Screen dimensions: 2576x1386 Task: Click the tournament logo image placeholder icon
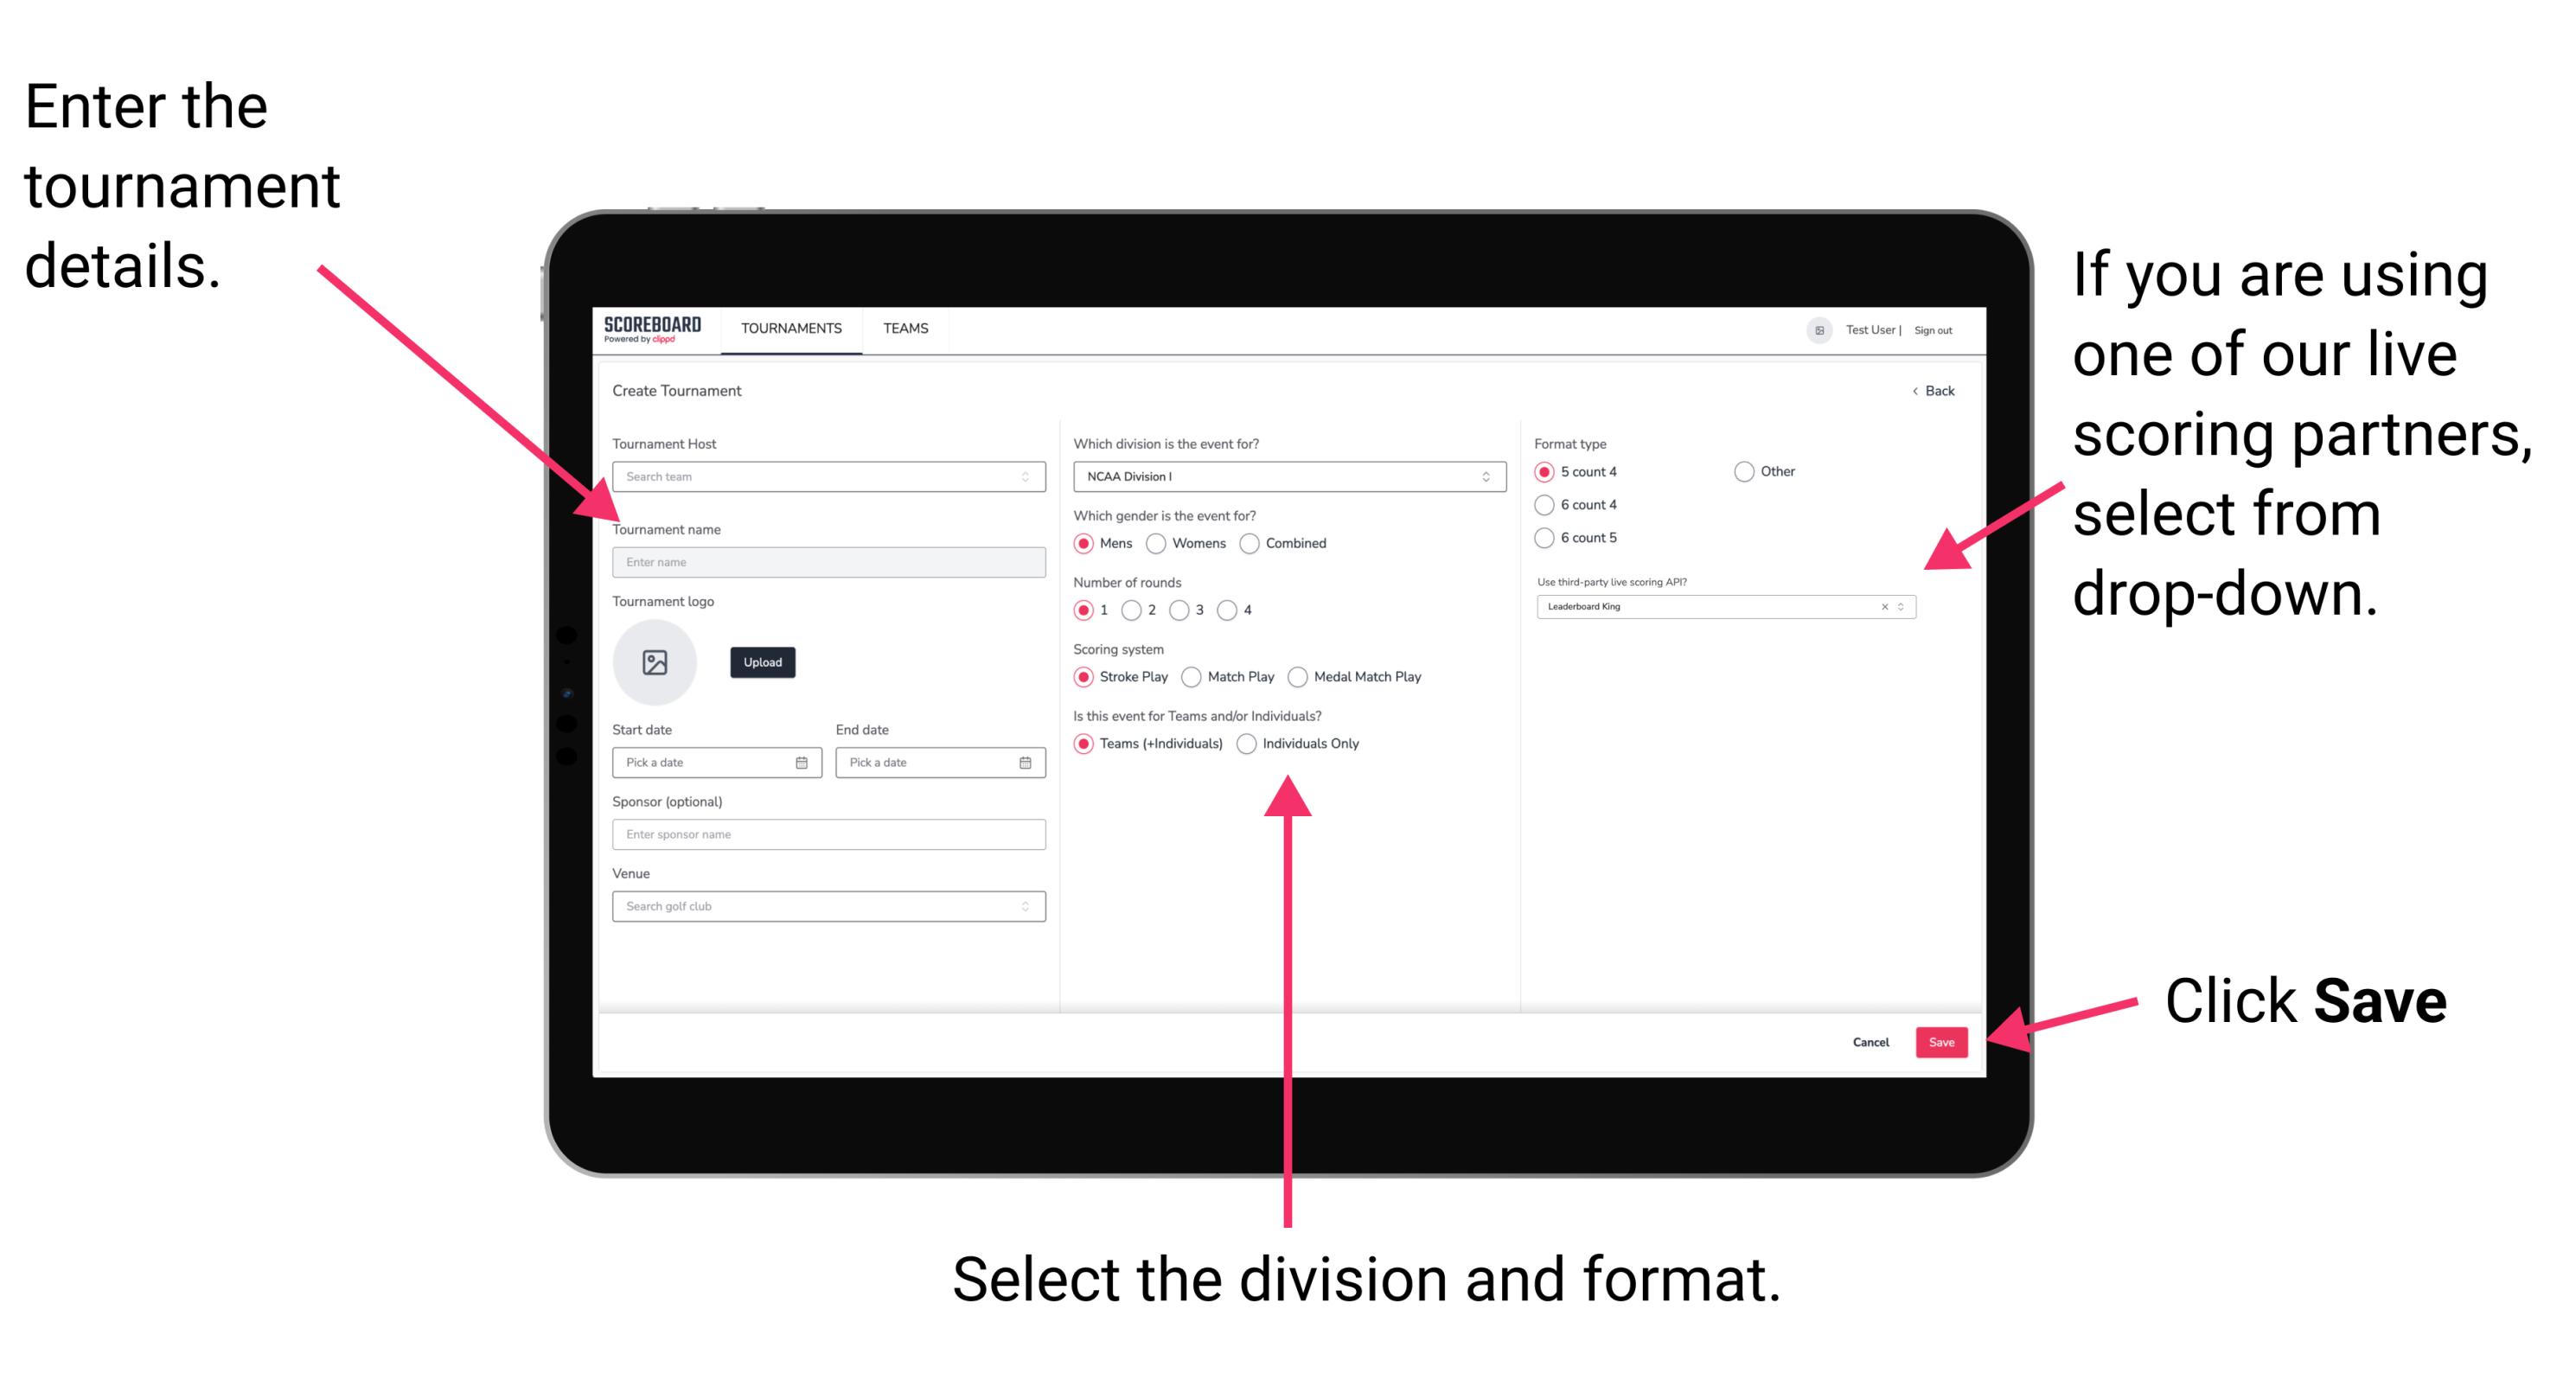pyautogui.click(x=655, y=662)
